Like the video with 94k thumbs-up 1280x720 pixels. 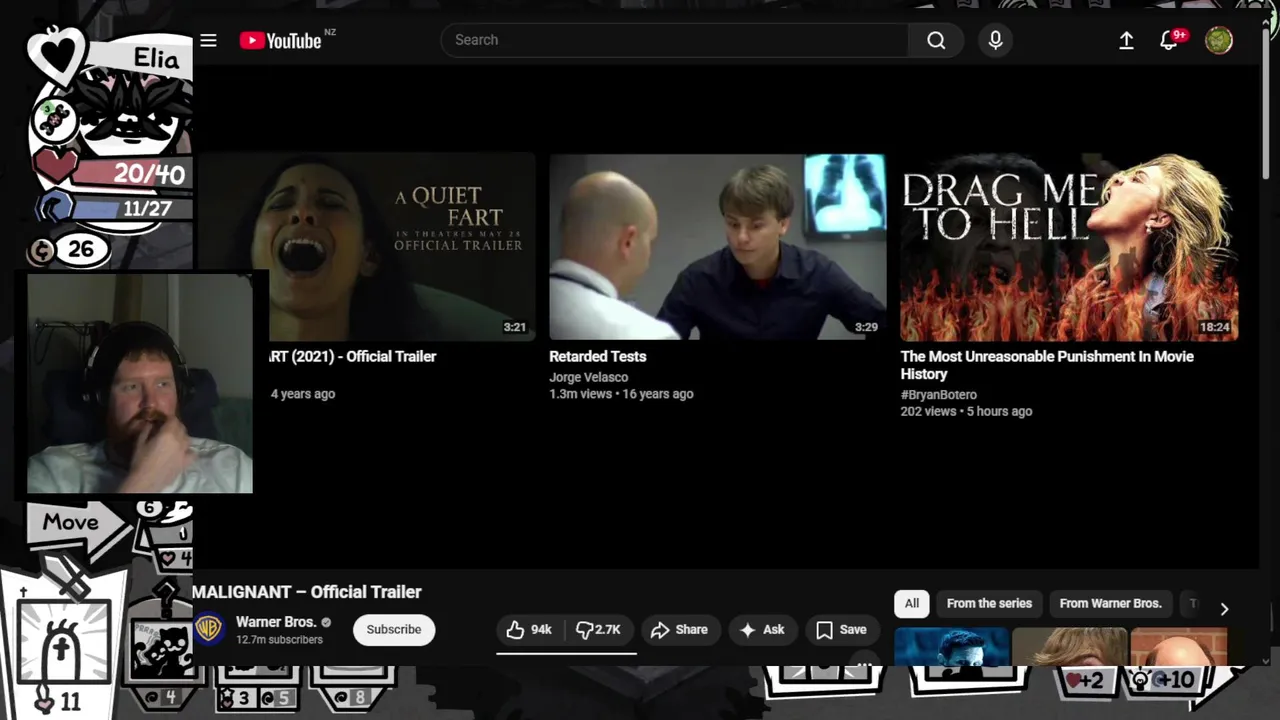tap(530, 629)
